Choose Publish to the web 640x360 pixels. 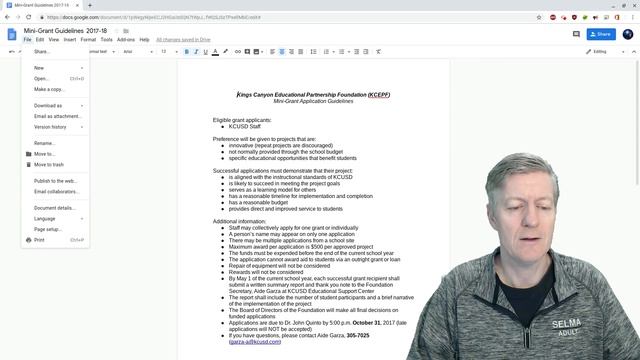56,181
